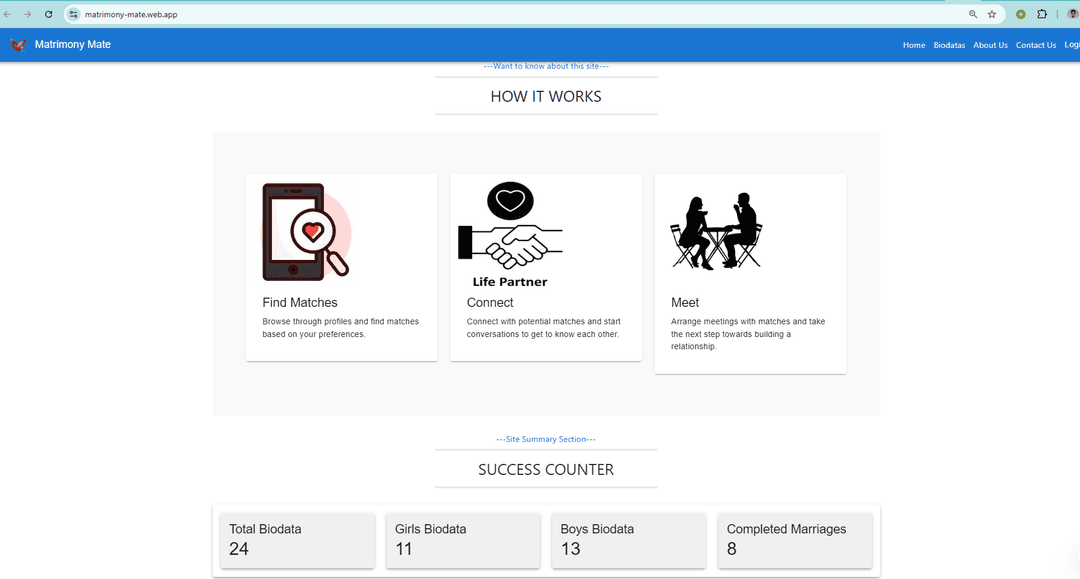
Task: Click the zoom magnifier icon in address bar
Action: point(973,14)
